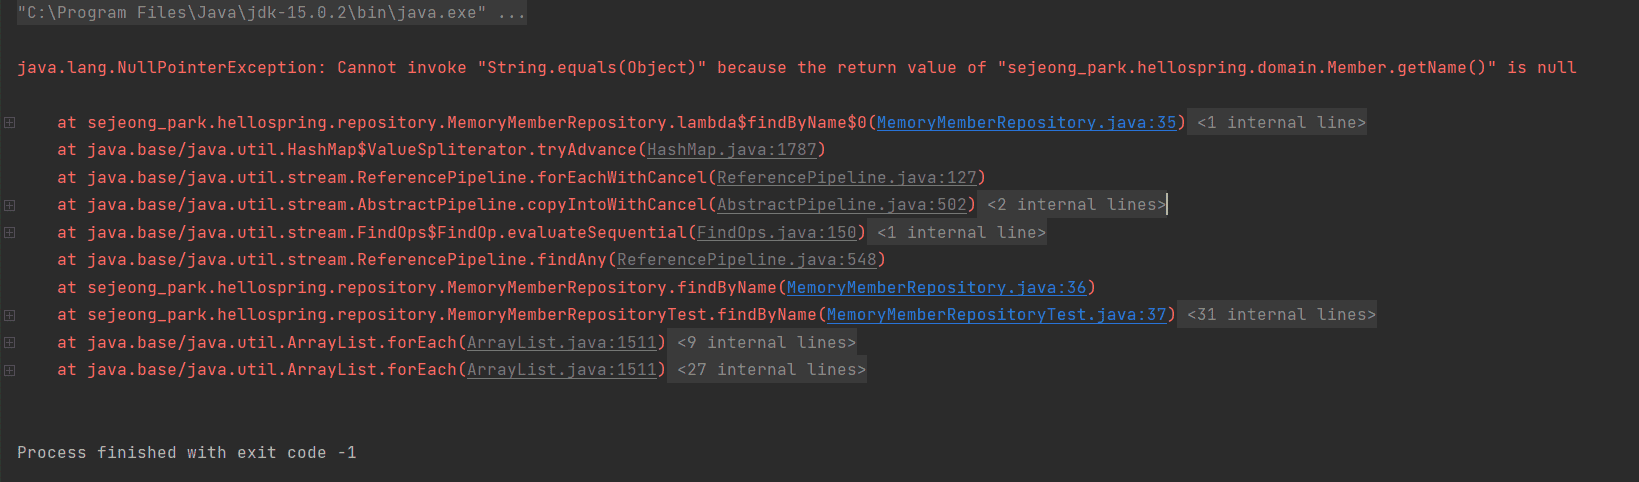Expand gutter fold icon beside lambda$findByName$0 line
Image resolution: width=1639 pixels, height=482 pixels.
click(9, 123)
